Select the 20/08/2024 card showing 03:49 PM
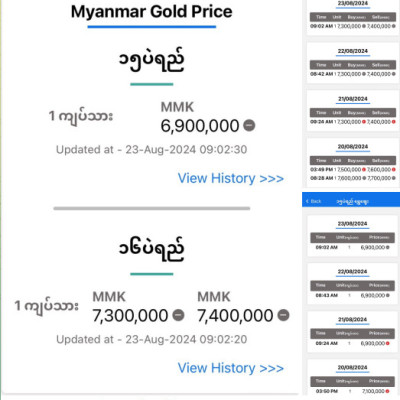 [x=353, y=163]
